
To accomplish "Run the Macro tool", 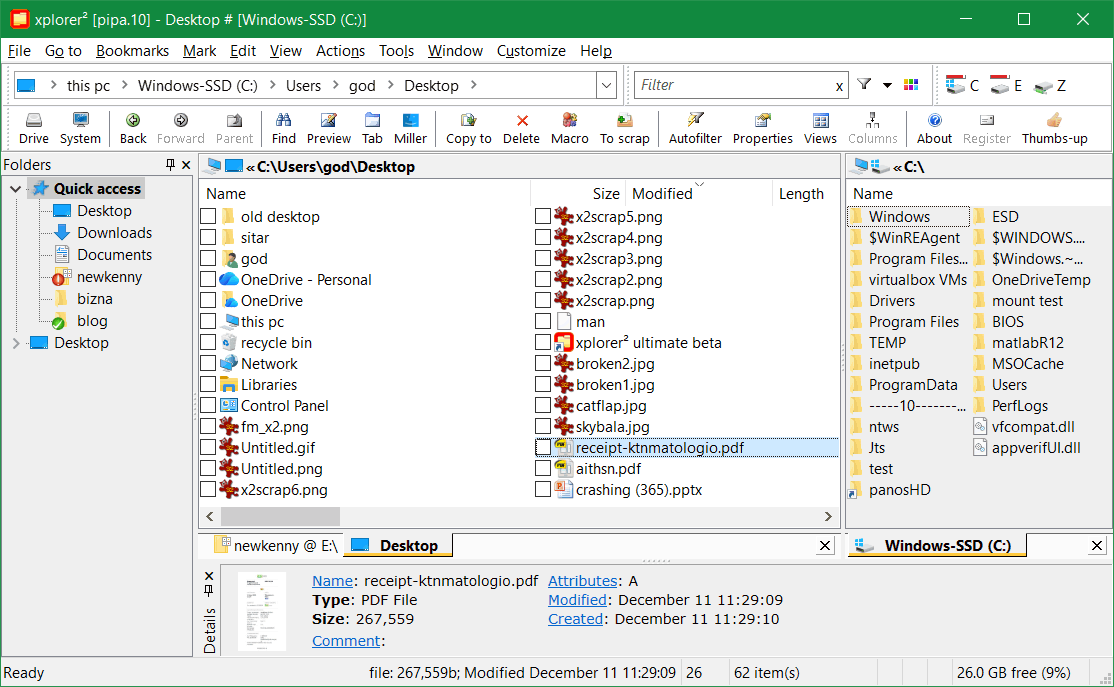I will tap(569, 128).
